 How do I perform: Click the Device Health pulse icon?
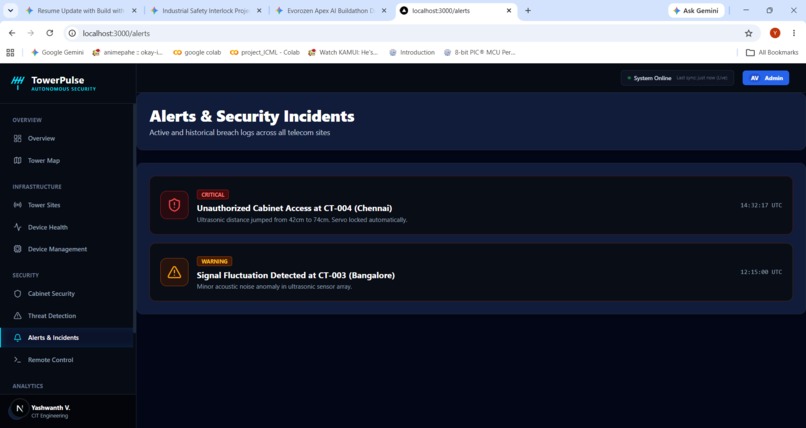coord(17,227)
